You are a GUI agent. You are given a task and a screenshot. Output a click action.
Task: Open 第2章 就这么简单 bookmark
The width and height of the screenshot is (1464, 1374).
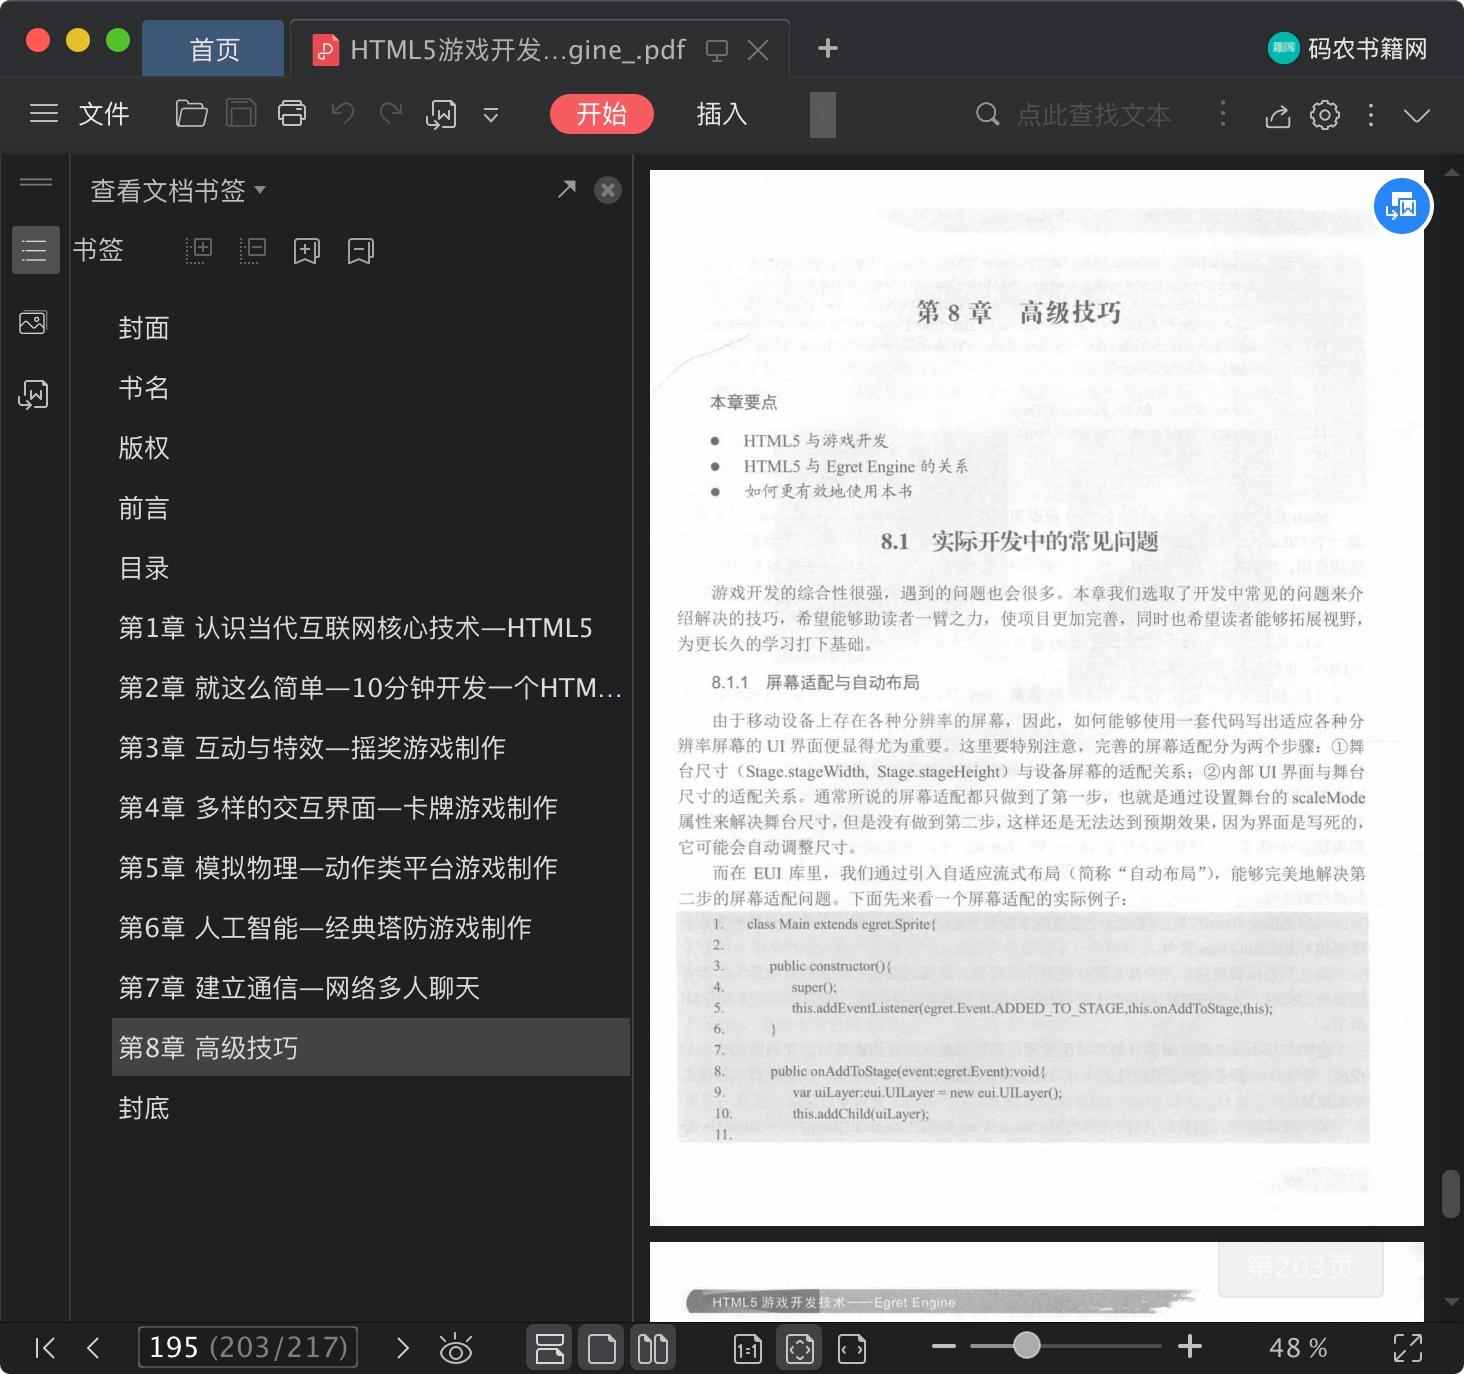tap(370, 688)
